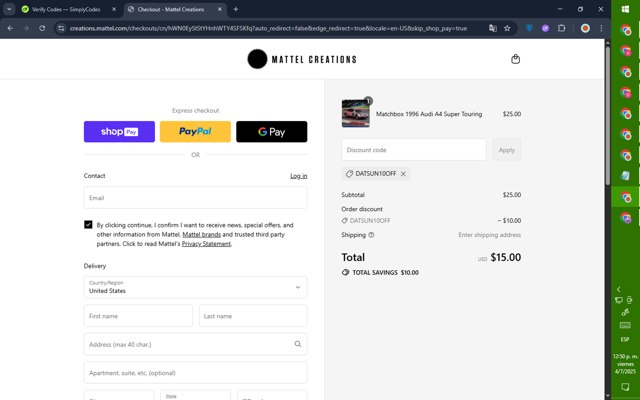This screenshot has height=400, width=640.
Task: Open the tab search dropdown arrow
Action: click(x=9, y=9)
